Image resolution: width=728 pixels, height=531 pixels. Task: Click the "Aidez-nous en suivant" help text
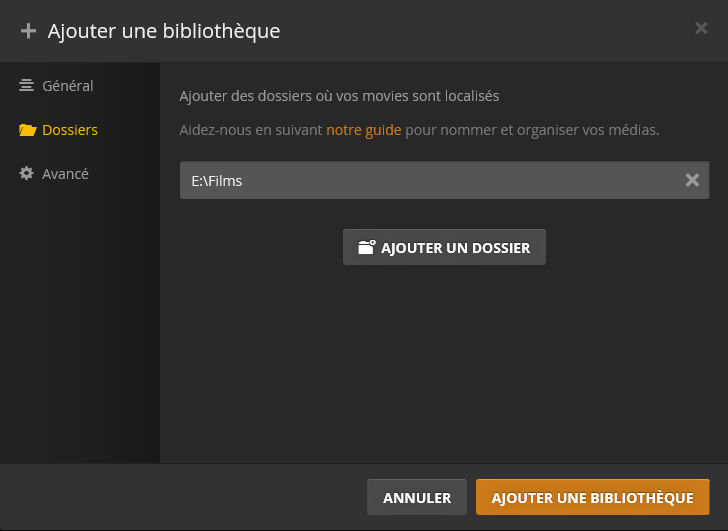(x=250, y=130)
